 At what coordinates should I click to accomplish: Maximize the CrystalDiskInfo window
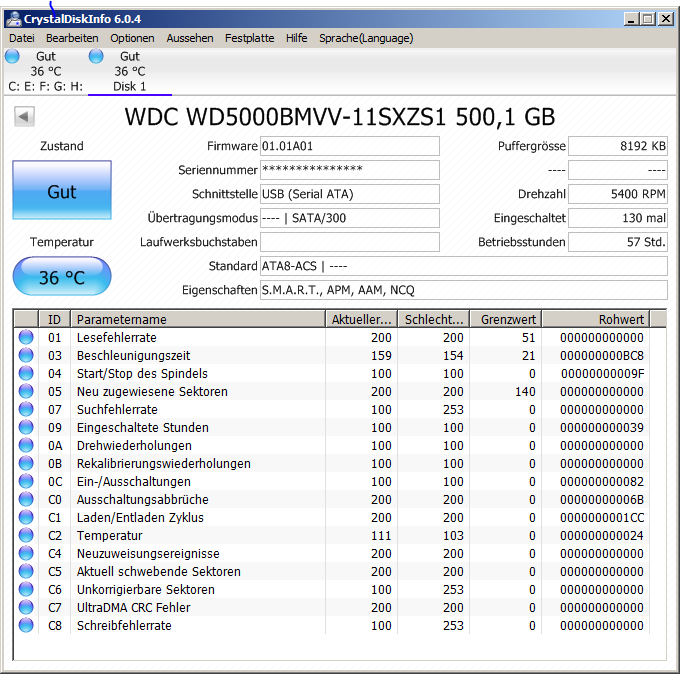pyautogui.click(x=648, y=19)
